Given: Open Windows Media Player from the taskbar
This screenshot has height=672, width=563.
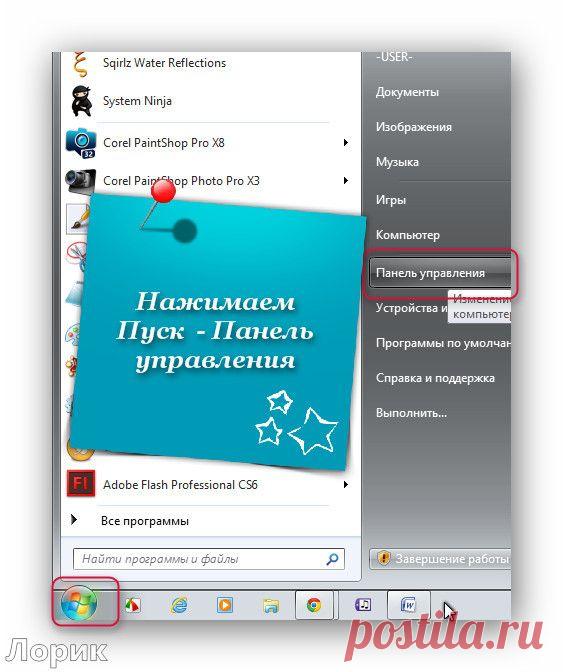Looking at the screenshot, I should pyautogui.click(x=225, y=605).
